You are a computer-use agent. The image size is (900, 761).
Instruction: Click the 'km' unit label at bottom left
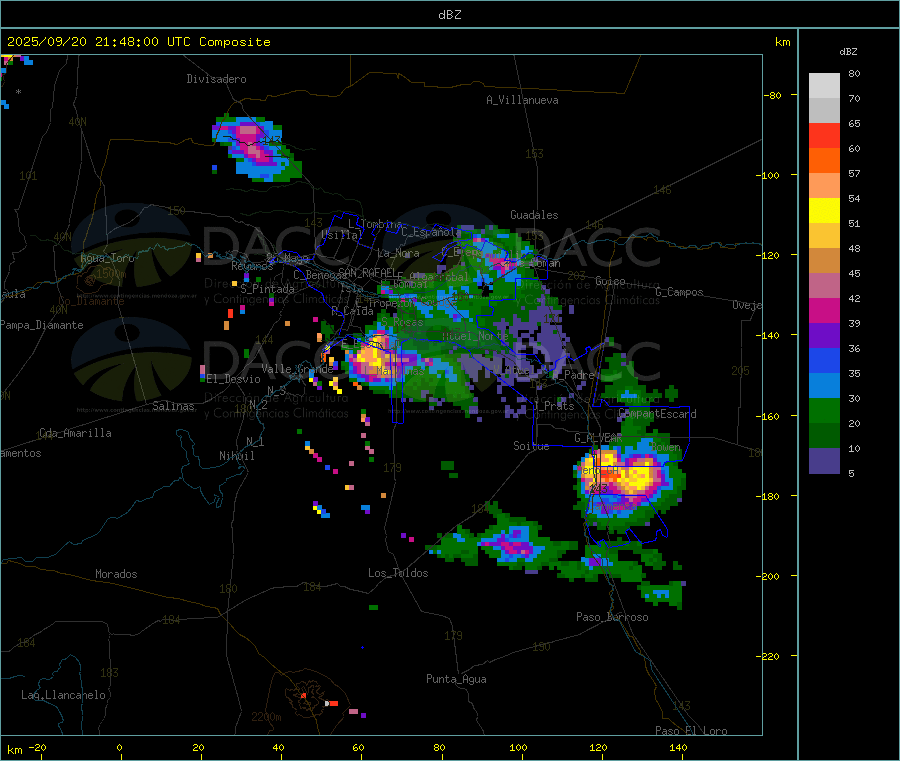tap(15, 750)
